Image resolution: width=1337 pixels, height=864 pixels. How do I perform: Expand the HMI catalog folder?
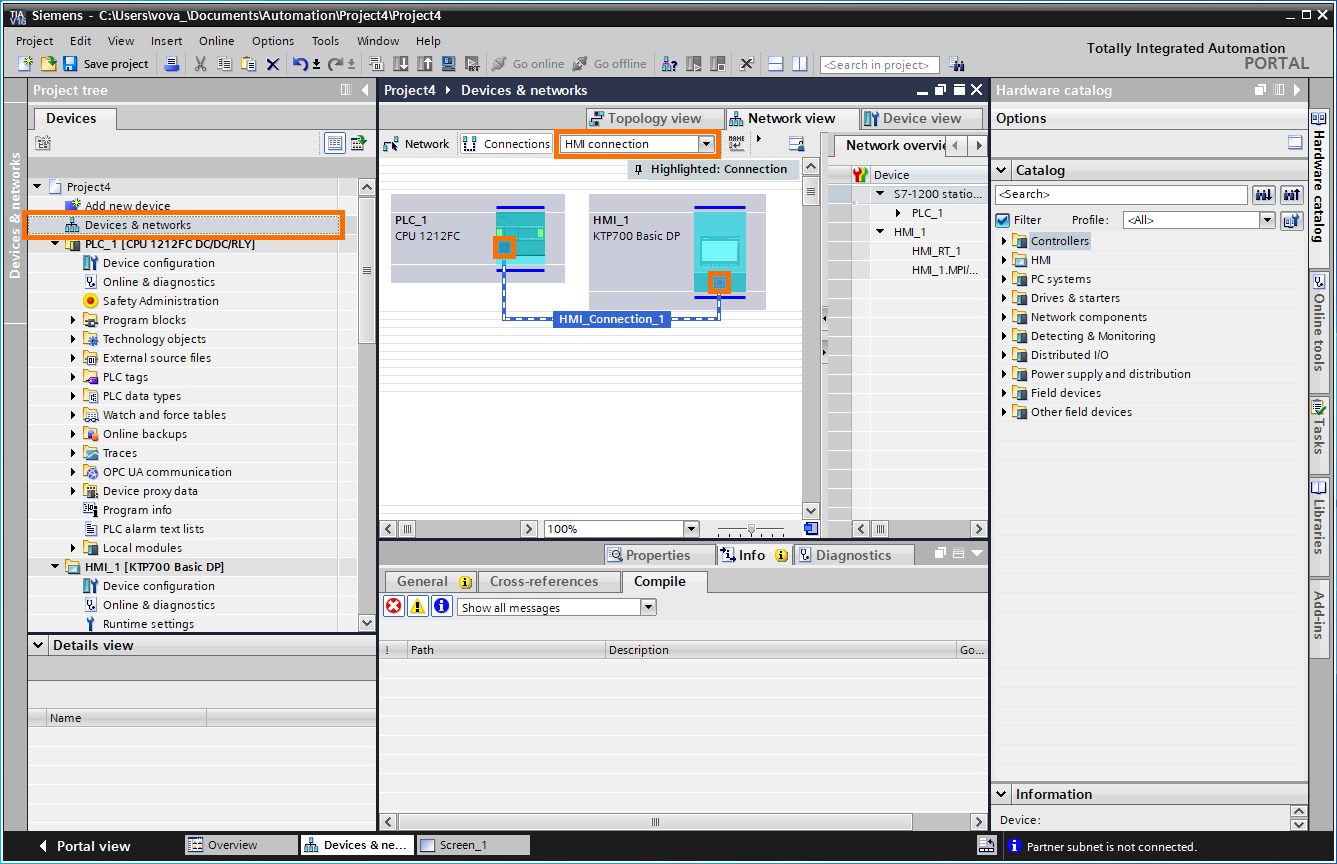coord(1005,260)
